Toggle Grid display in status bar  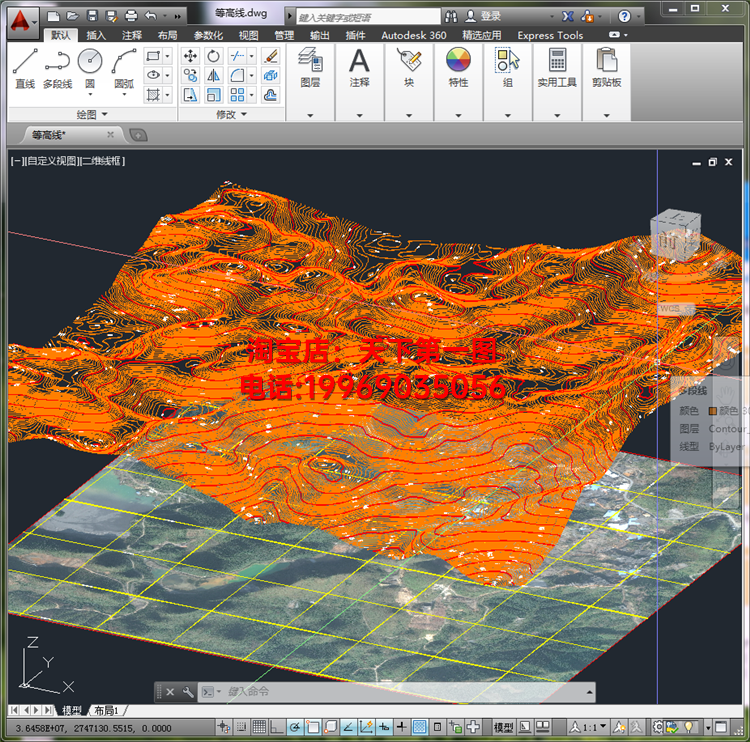click(259, 728)
